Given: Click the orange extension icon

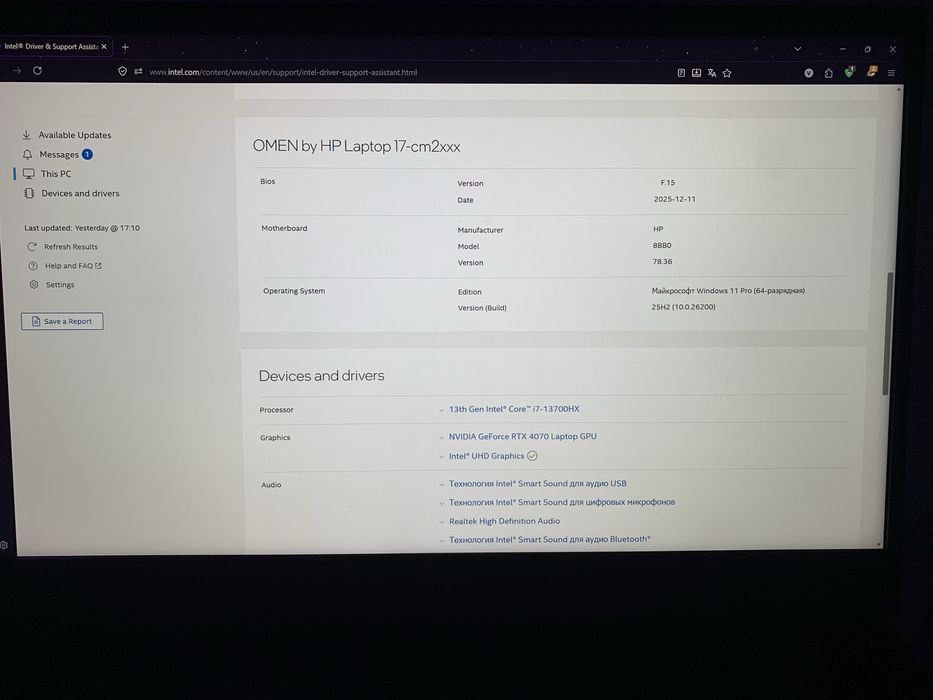Looking at the screenshot, I should point(872,72).
